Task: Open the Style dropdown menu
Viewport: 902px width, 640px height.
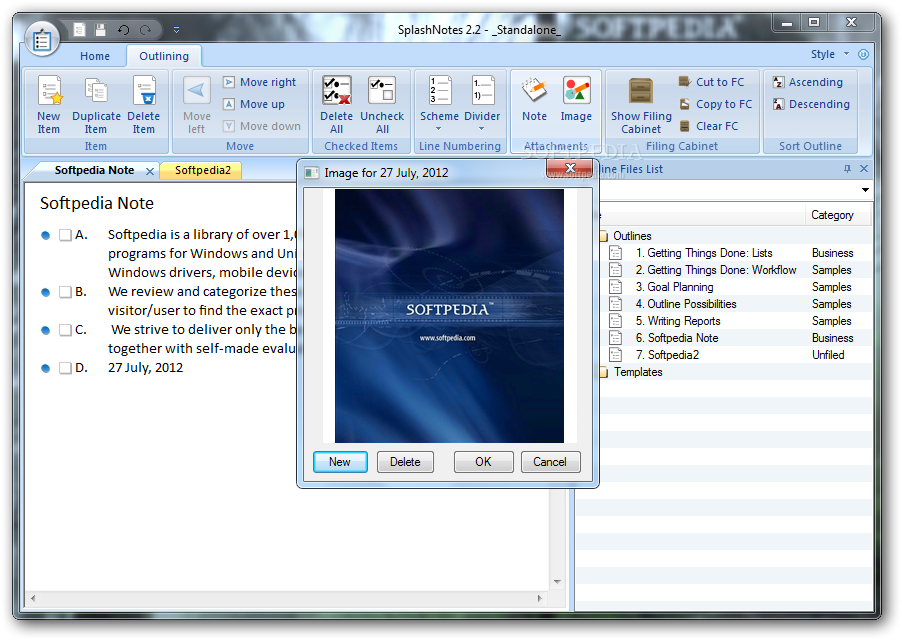Action: click(x=830, y=54)
